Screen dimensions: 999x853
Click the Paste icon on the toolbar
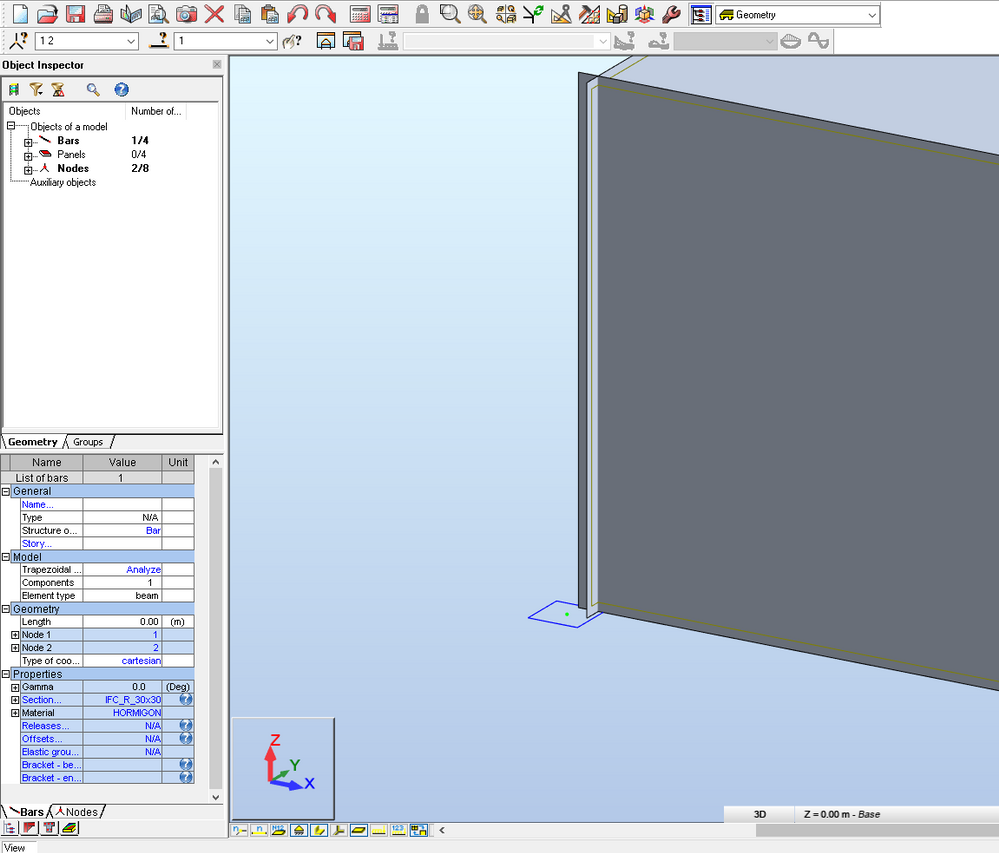(x=269, y=13)
